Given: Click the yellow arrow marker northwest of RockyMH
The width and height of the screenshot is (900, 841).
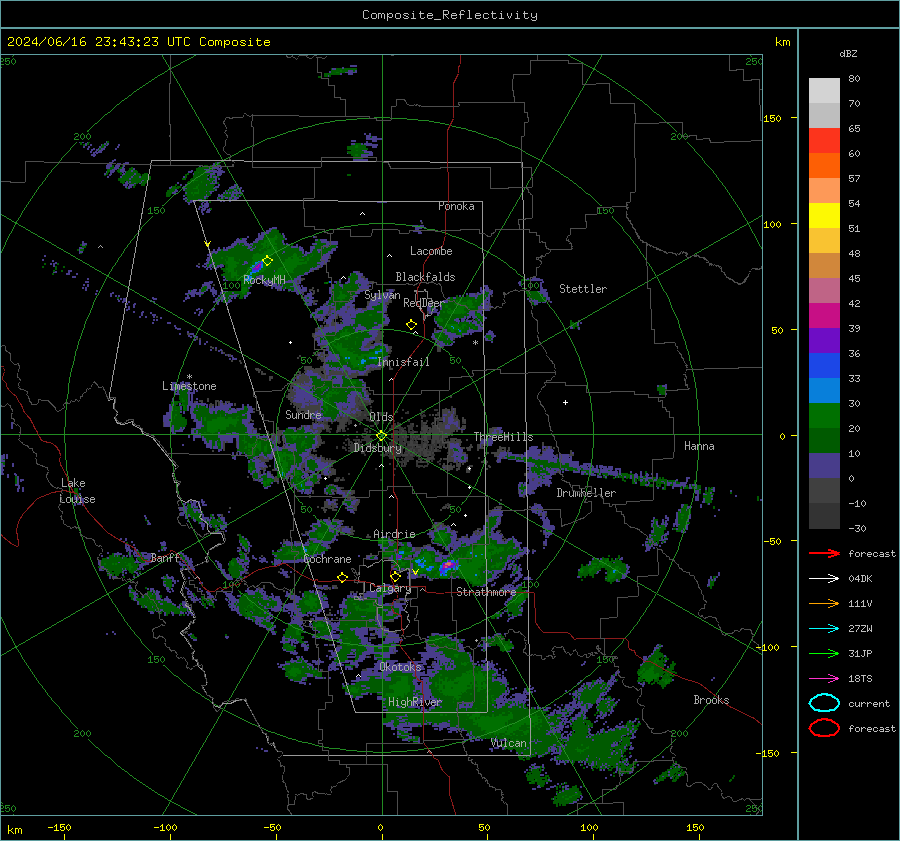Looking at the screenshot, I should pos(208,244).
